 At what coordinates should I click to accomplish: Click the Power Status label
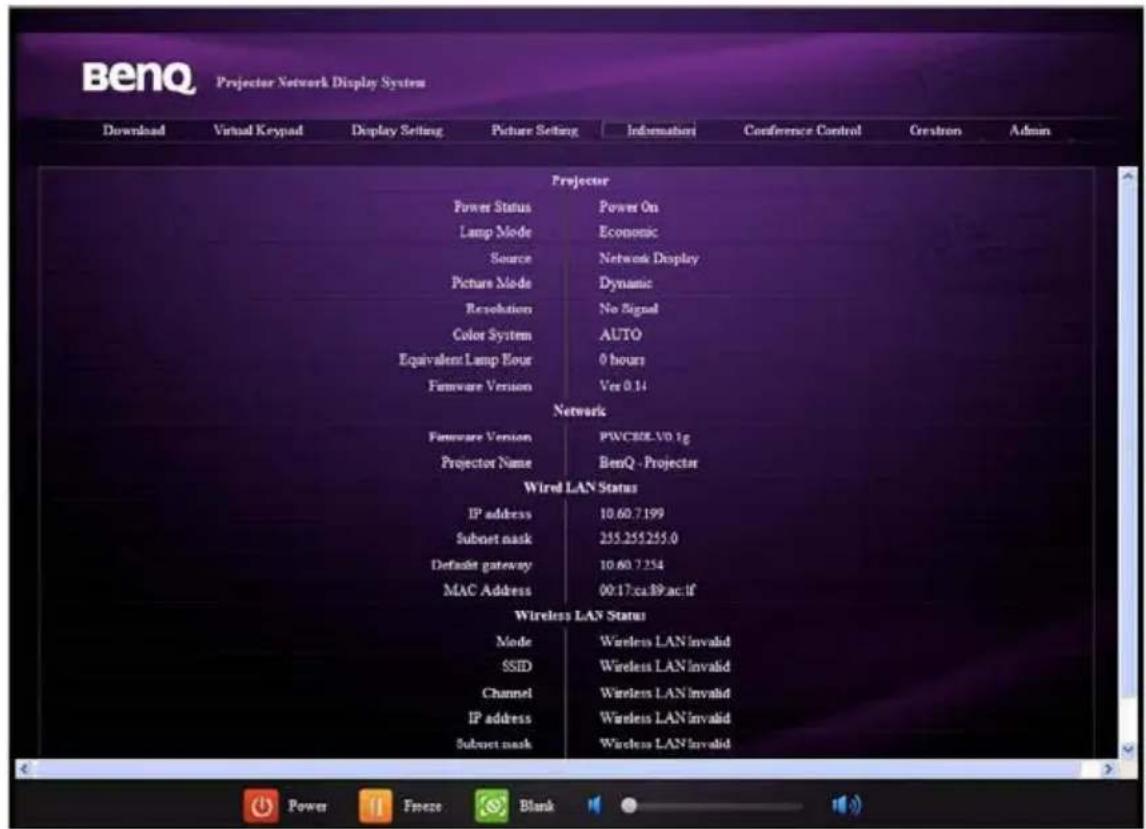[x=493, y=207]
